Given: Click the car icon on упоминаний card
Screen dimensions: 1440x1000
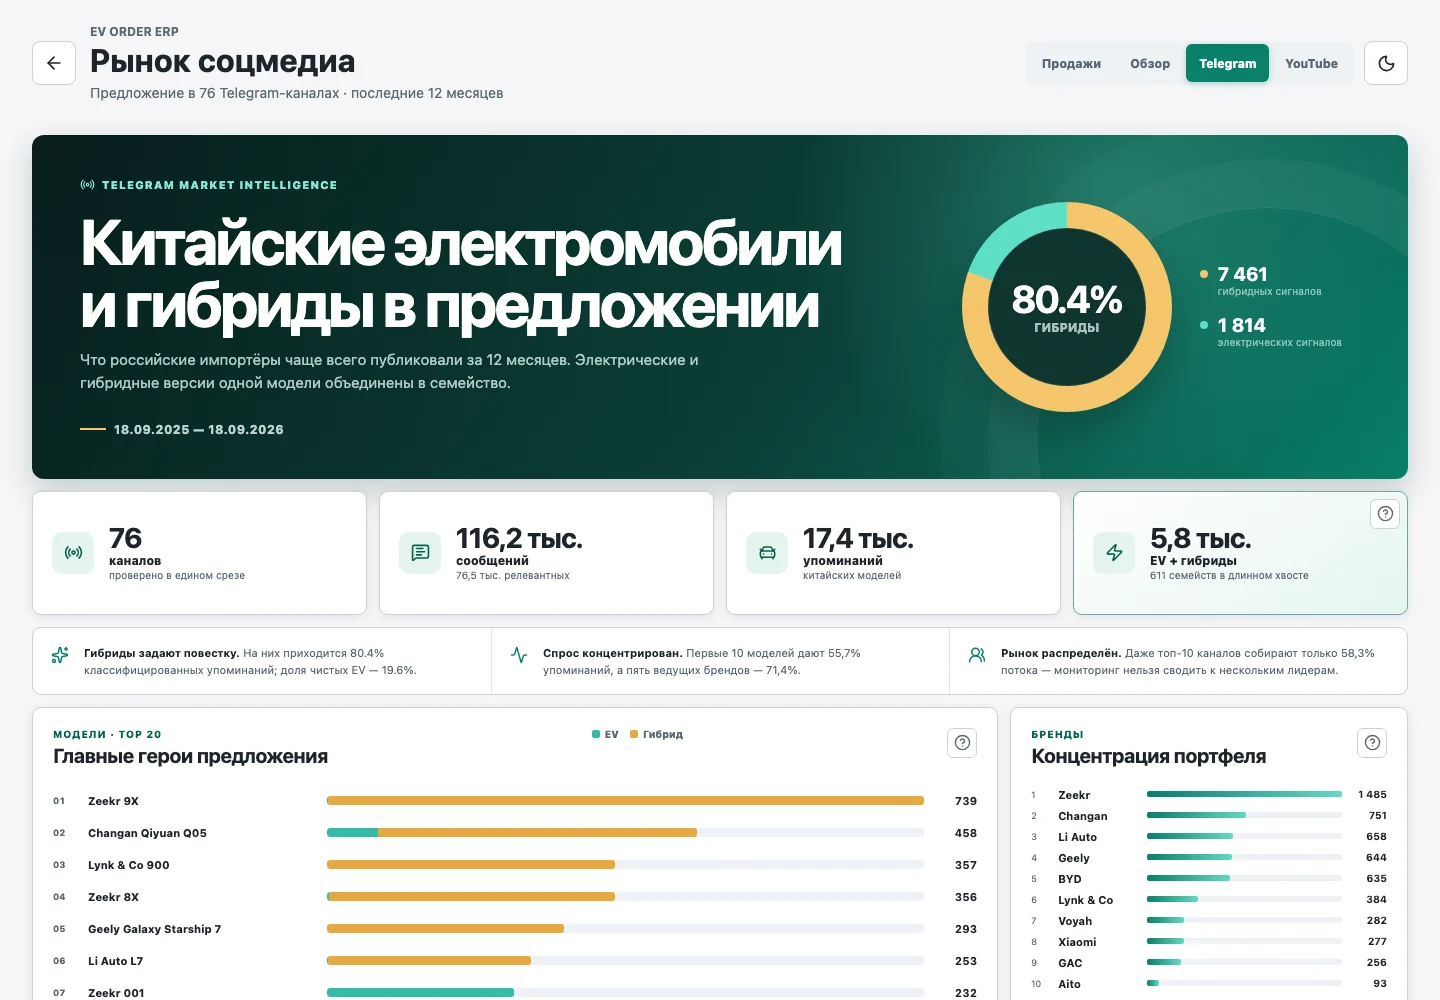Looking at the screenshot, I should pyautogui.click(x=767, y=553).
